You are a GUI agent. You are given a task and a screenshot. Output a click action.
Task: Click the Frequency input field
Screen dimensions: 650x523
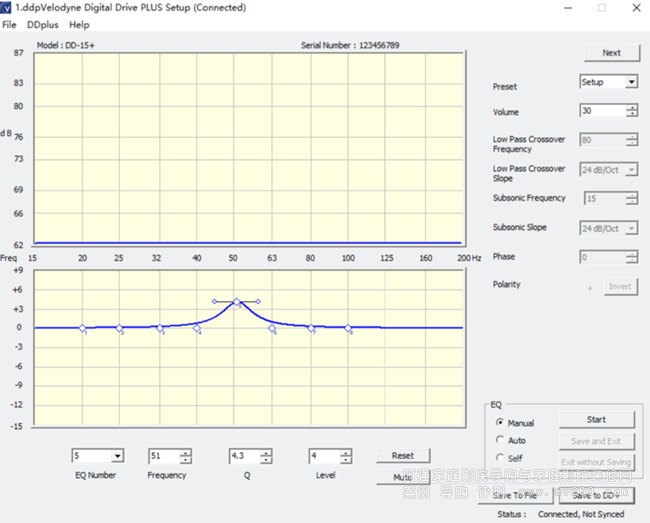pyautogui.click(x=163, y=456)
